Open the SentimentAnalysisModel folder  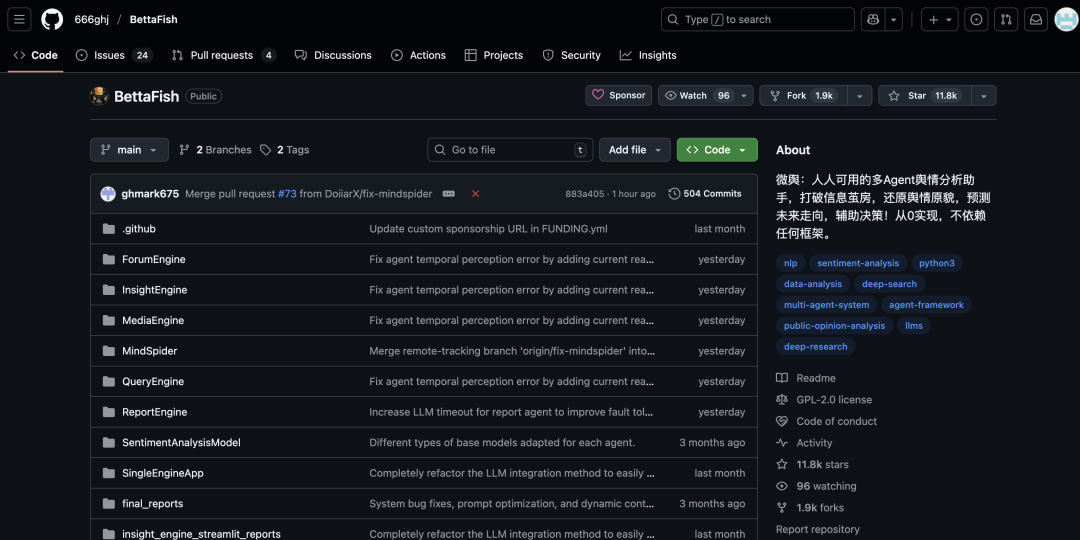[x=181, y=443]
